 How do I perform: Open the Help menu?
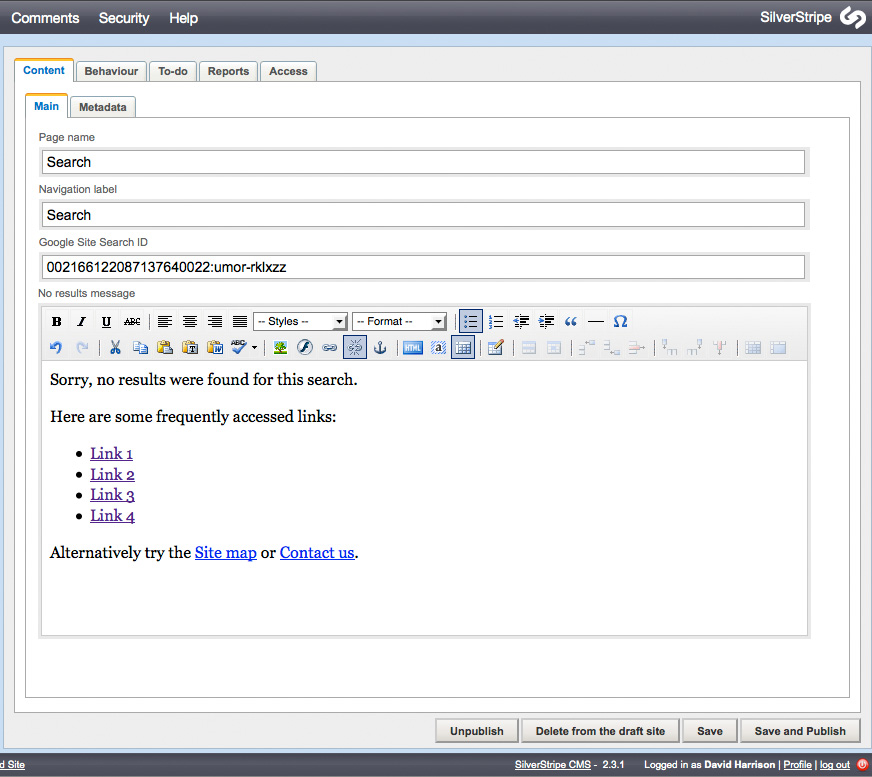pyautogui.click(x=184, y=18)
